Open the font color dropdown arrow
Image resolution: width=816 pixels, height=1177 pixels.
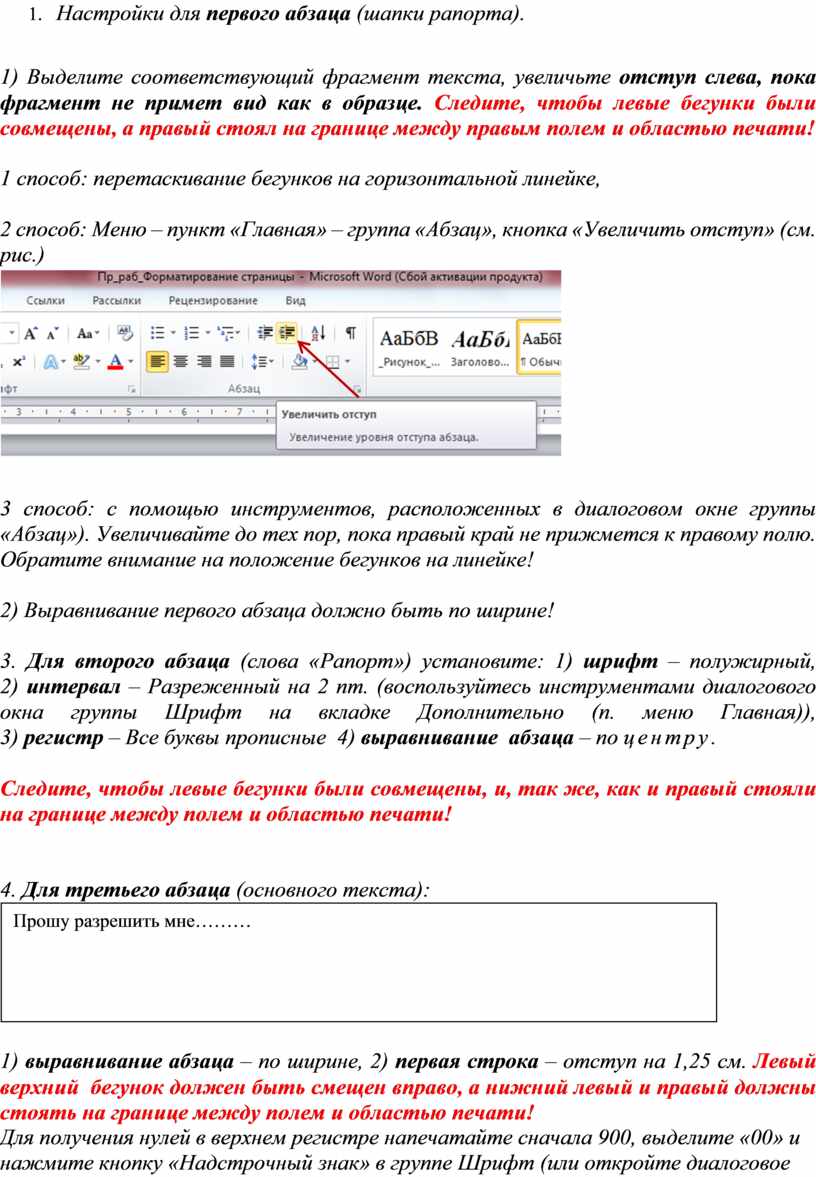coord(131,361)
